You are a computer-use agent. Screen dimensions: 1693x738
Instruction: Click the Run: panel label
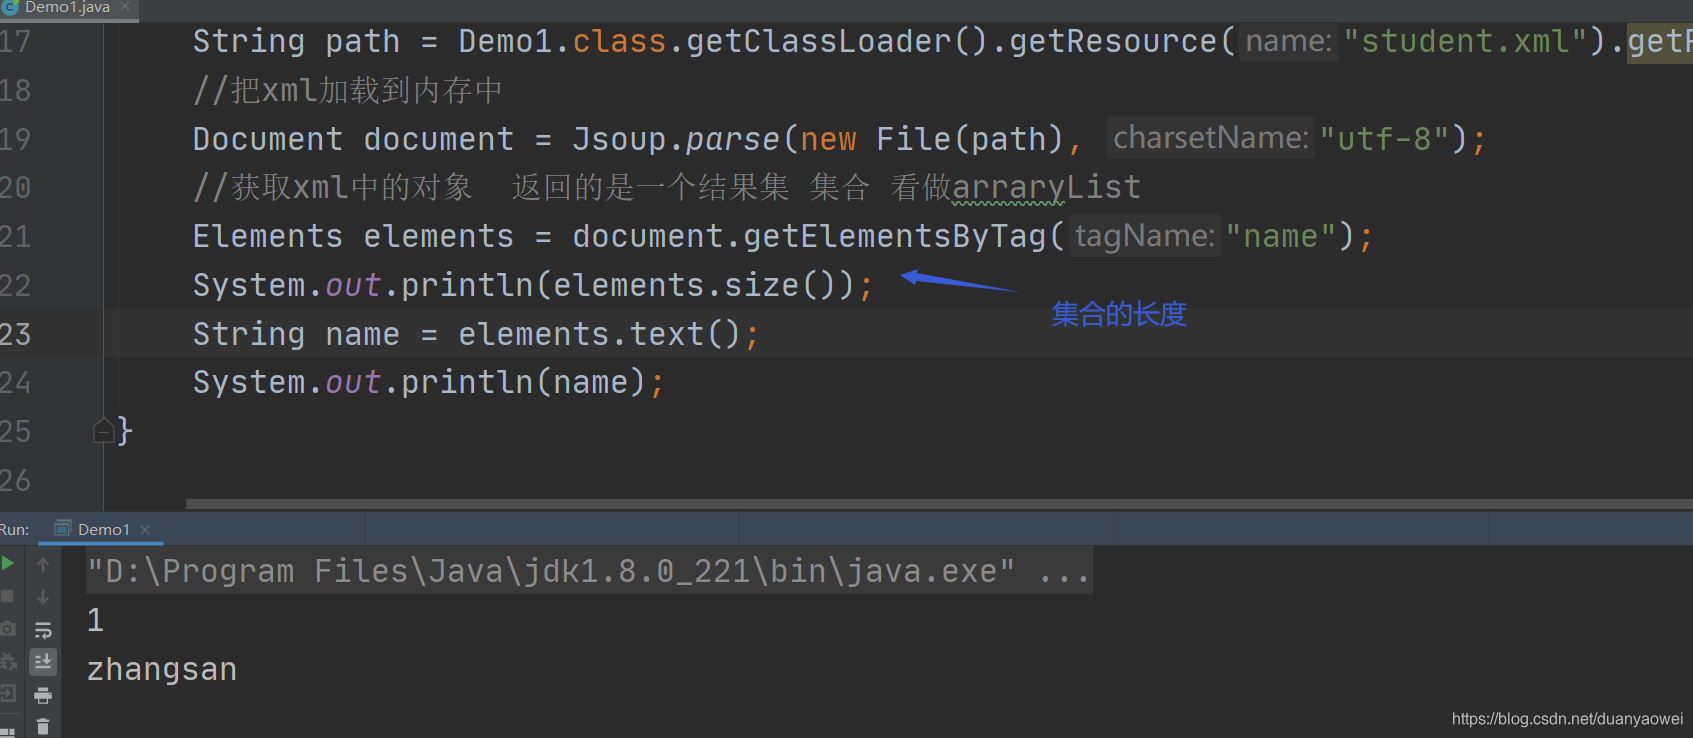tap(15, 529)
